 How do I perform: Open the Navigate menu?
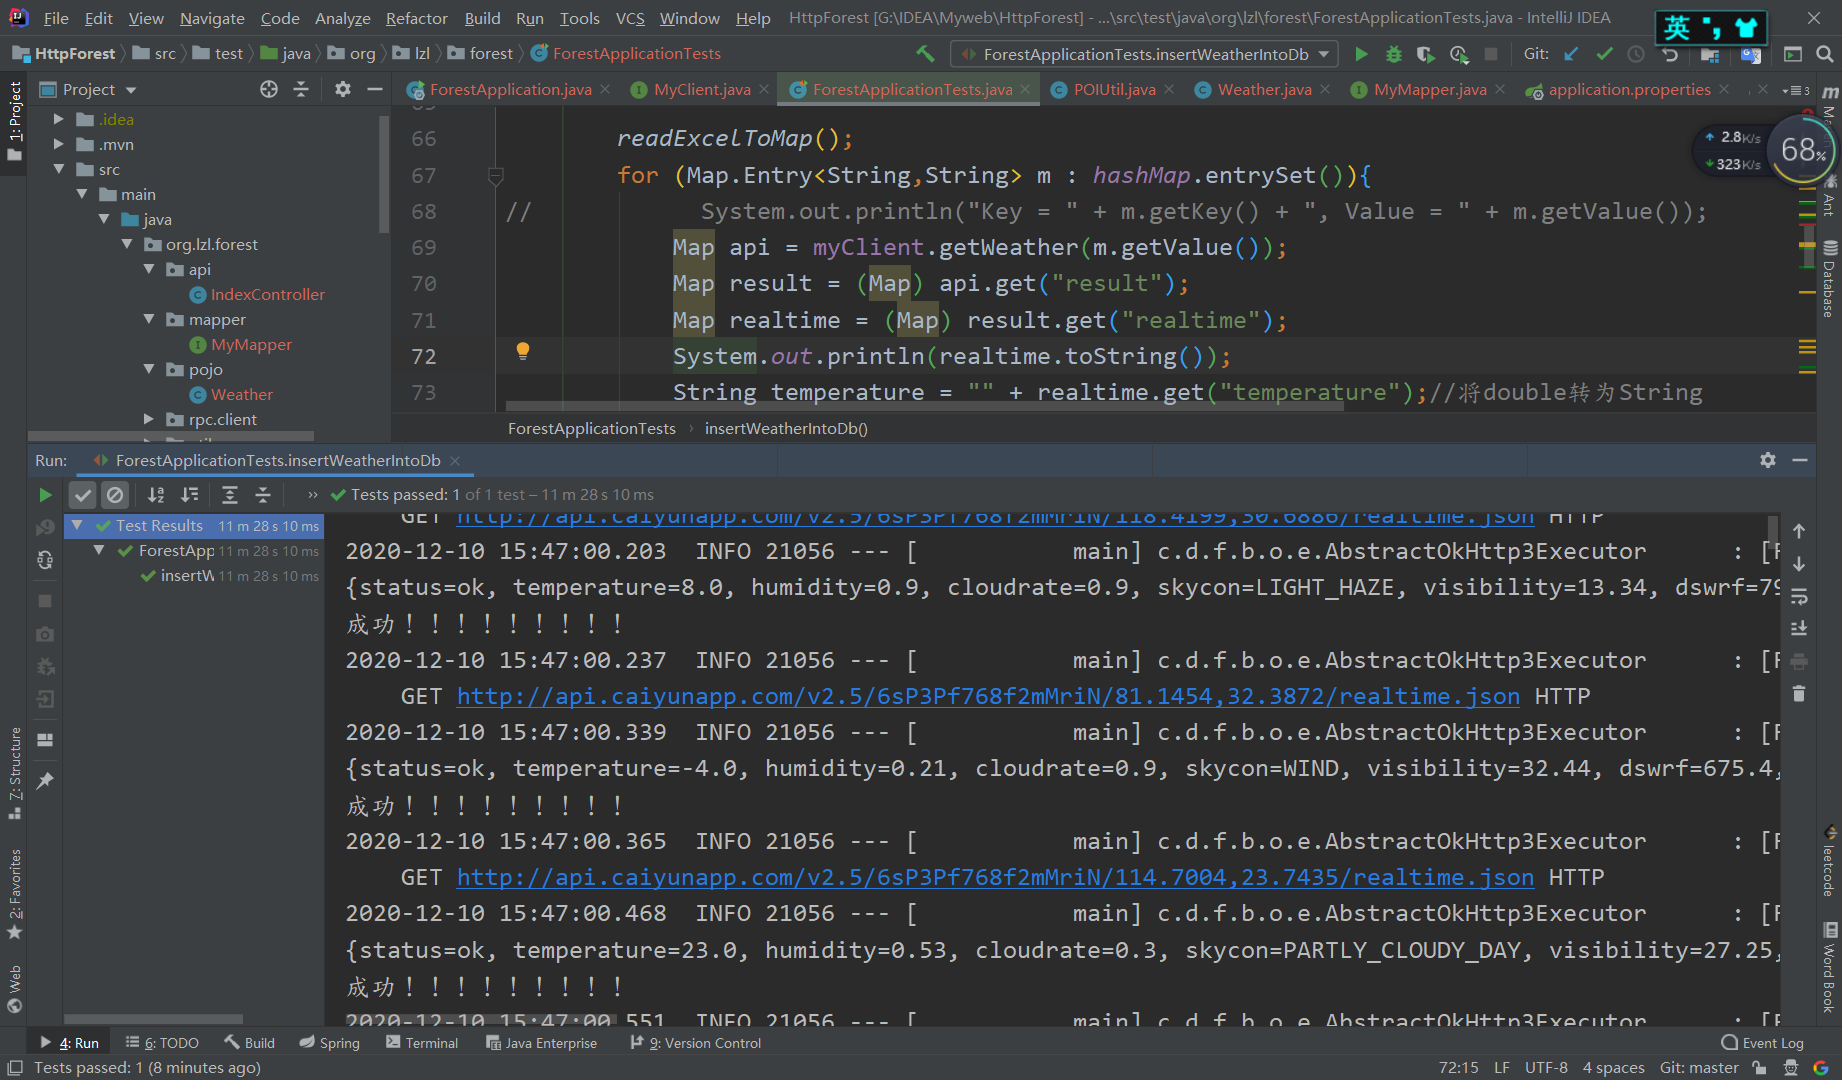(x=212, y=18)
